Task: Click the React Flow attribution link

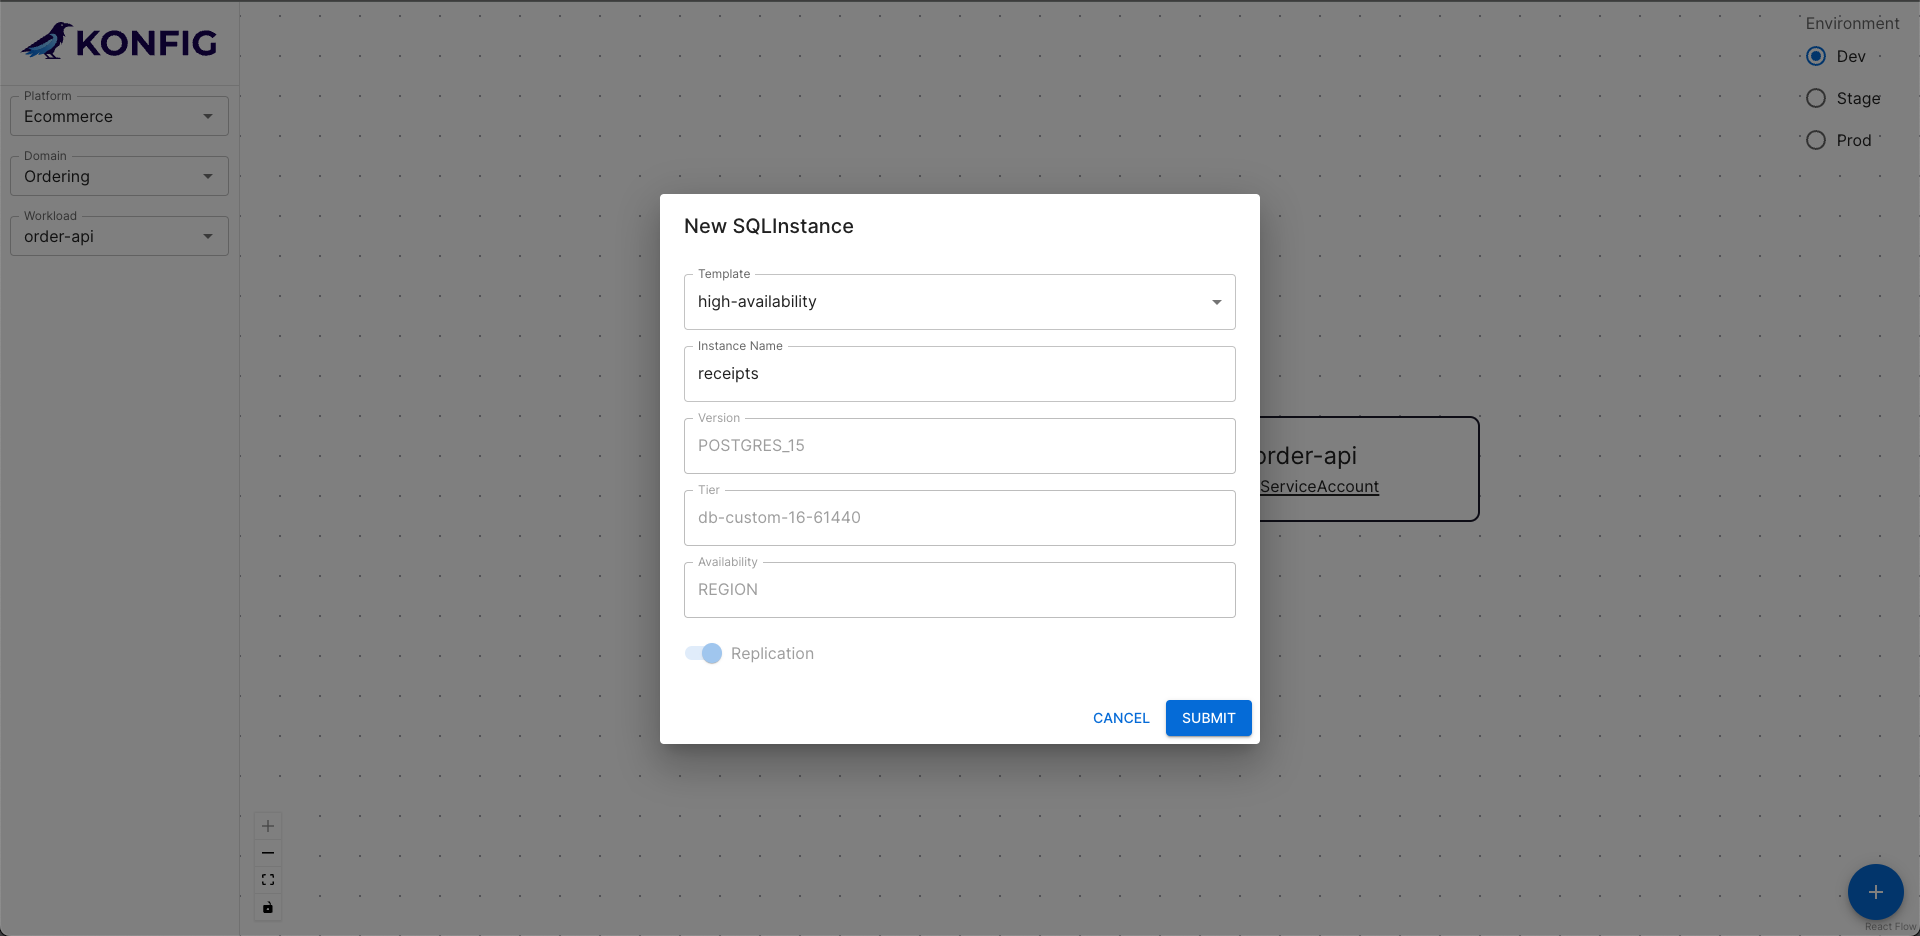Action: (1890, 927)
